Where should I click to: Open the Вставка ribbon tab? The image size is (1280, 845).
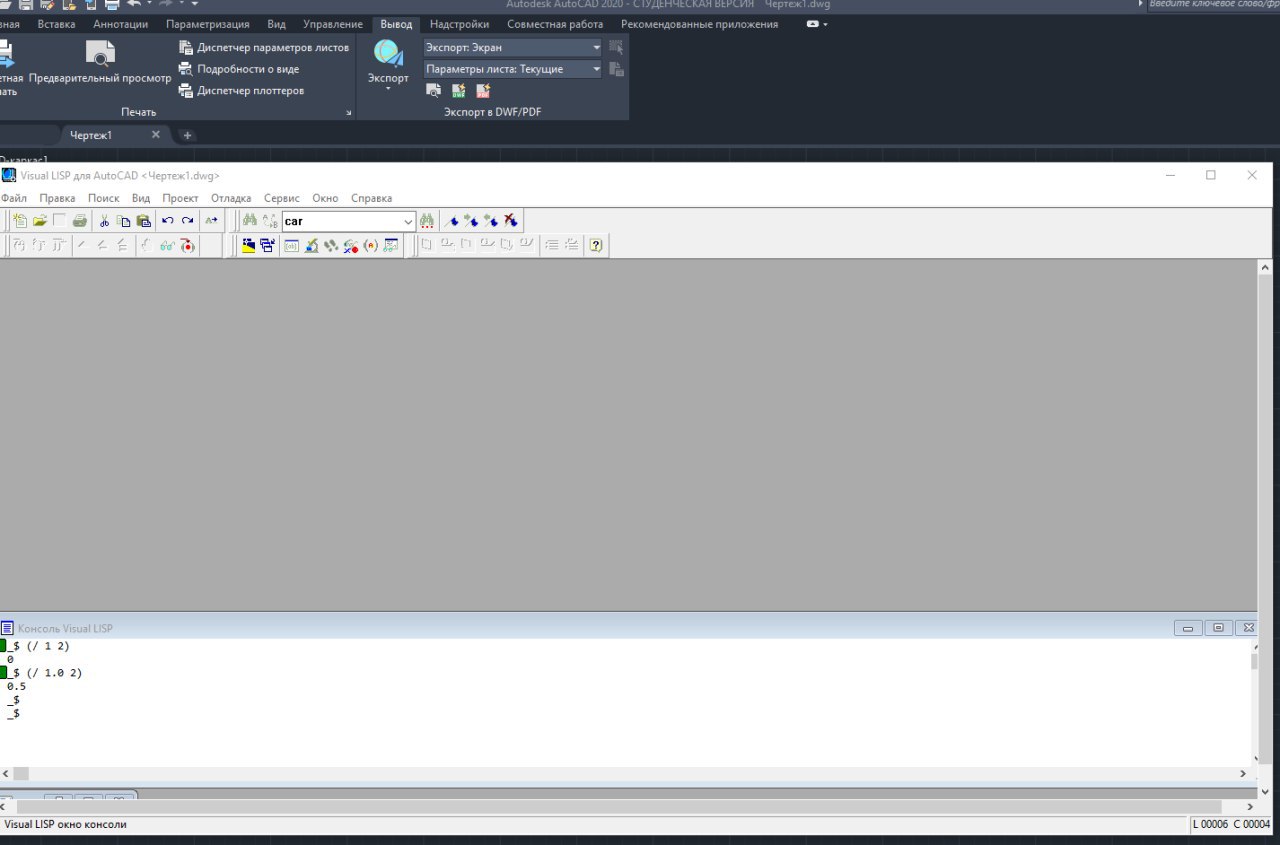[x=56, y=24]
